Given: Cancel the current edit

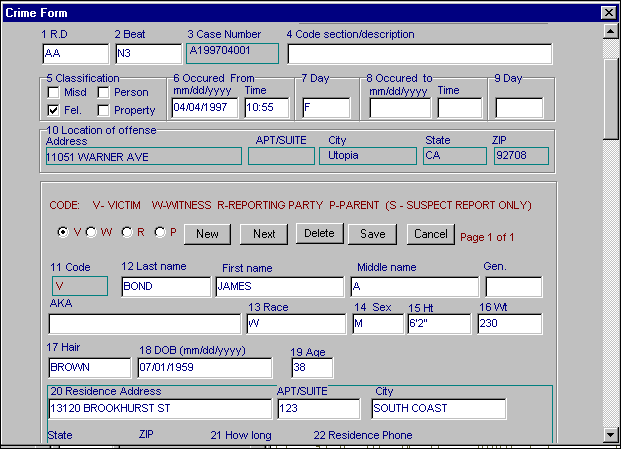Looking at the screenshot, I should 431,234.
